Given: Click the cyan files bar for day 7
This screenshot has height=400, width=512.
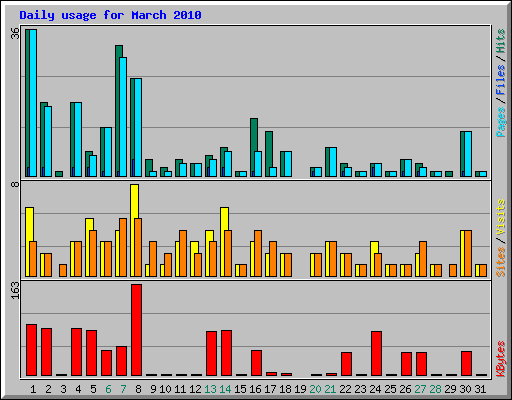Looking at the screenshot, I should (123, 117).
